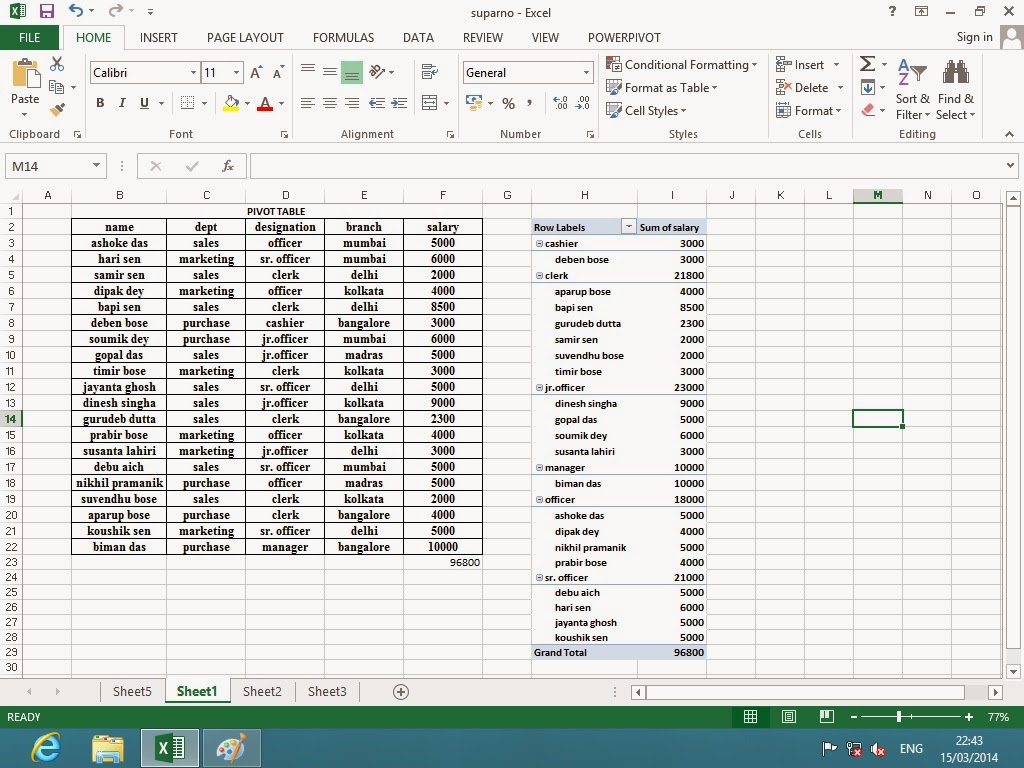Click the Clear eraser icon
Image resolution: width=1024 pixels, height=768 pixels.
pyautogui.click(x=868, y=110)
